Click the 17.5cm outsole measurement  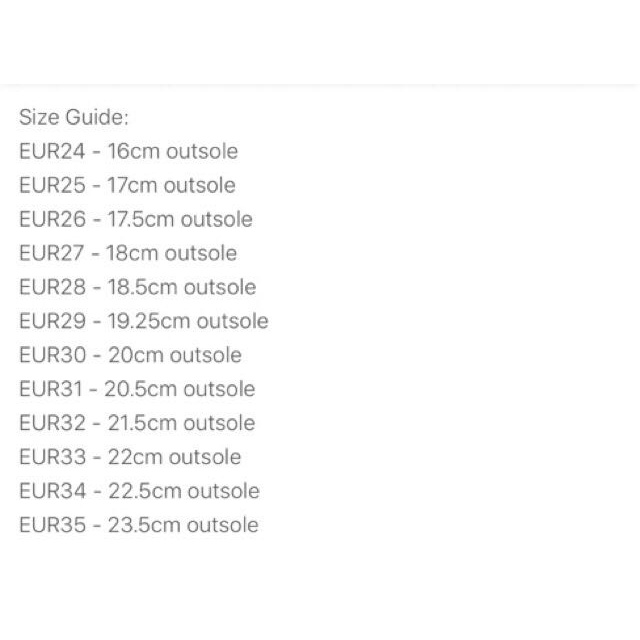pos(180,220)
